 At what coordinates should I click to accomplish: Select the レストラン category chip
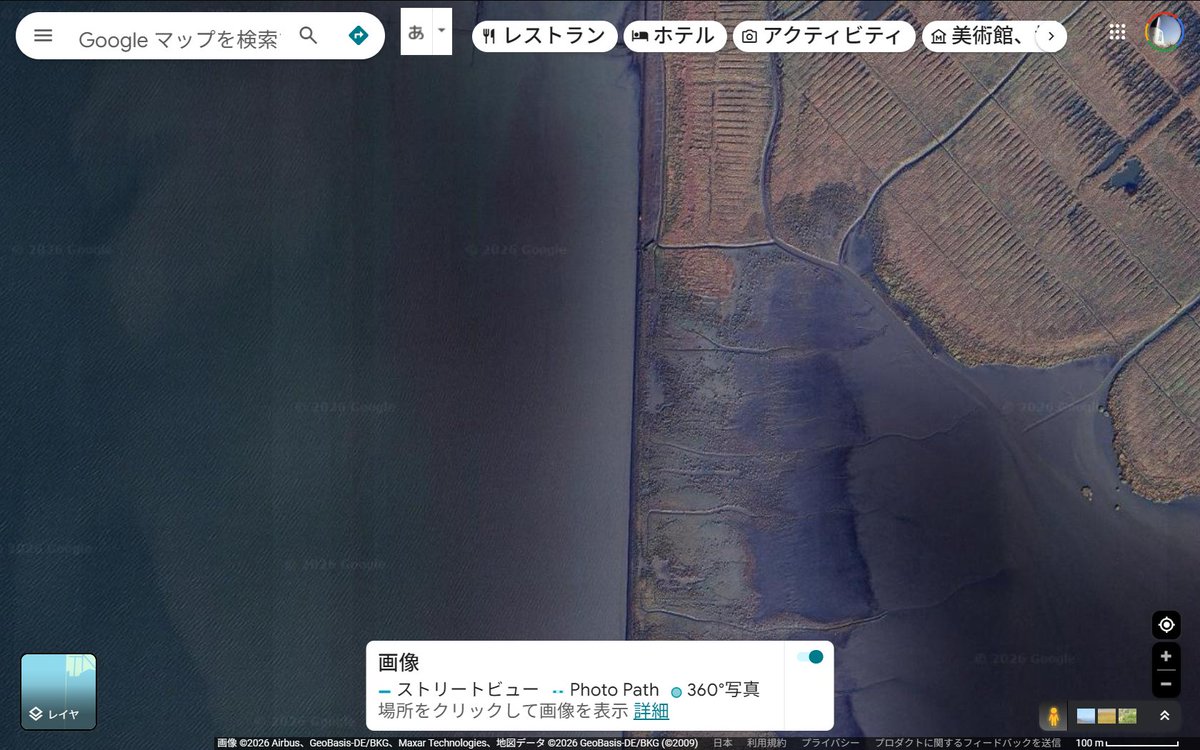coord(545,36)
